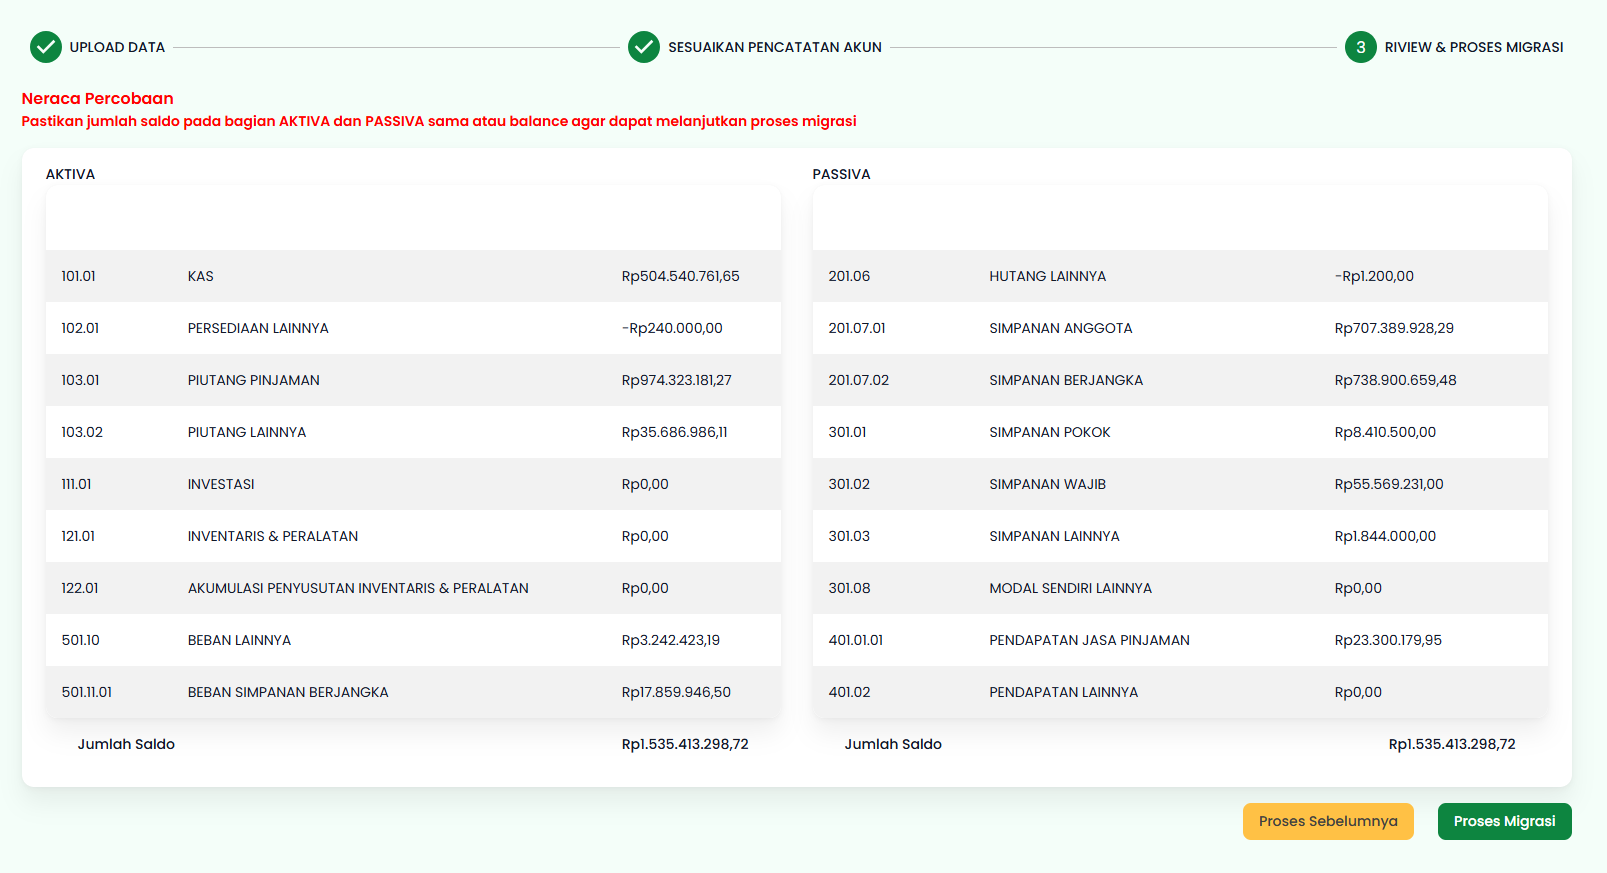The height and width of the screenshot is (873, 1607).
Task: Click the PASSIVA section heading
Action: (841, 174)
